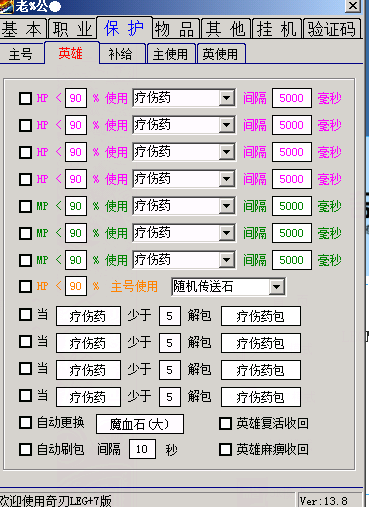Tick the 英雄复活收回 checkbox

[225, 423]
